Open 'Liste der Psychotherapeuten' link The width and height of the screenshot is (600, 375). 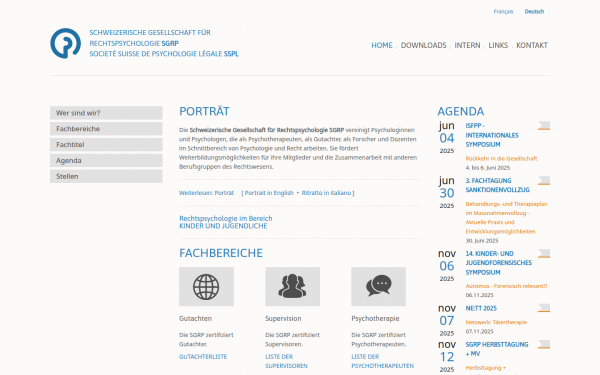click(x=383, y=361)
